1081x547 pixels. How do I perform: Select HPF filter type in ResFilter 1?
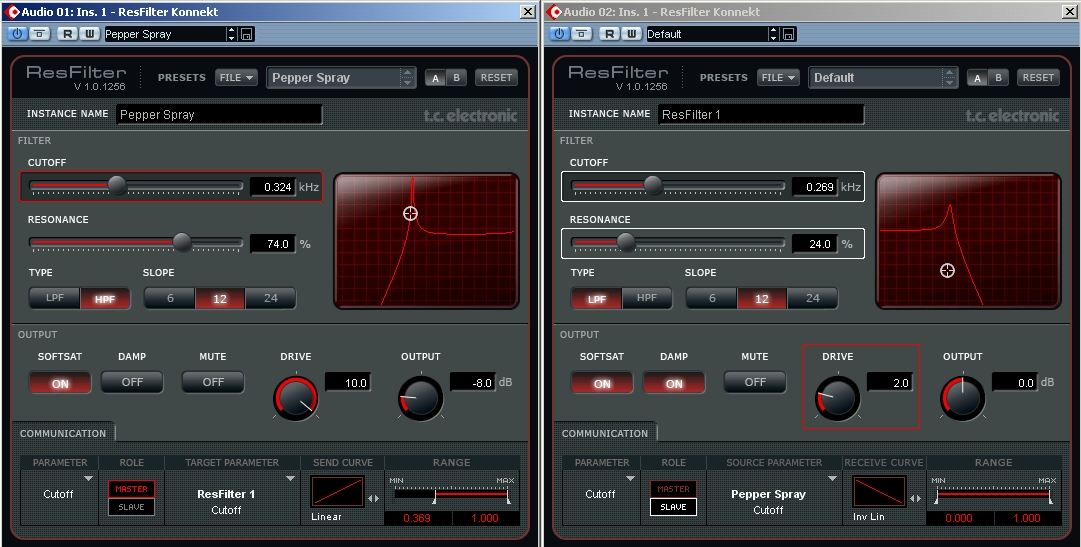point(647,299)
